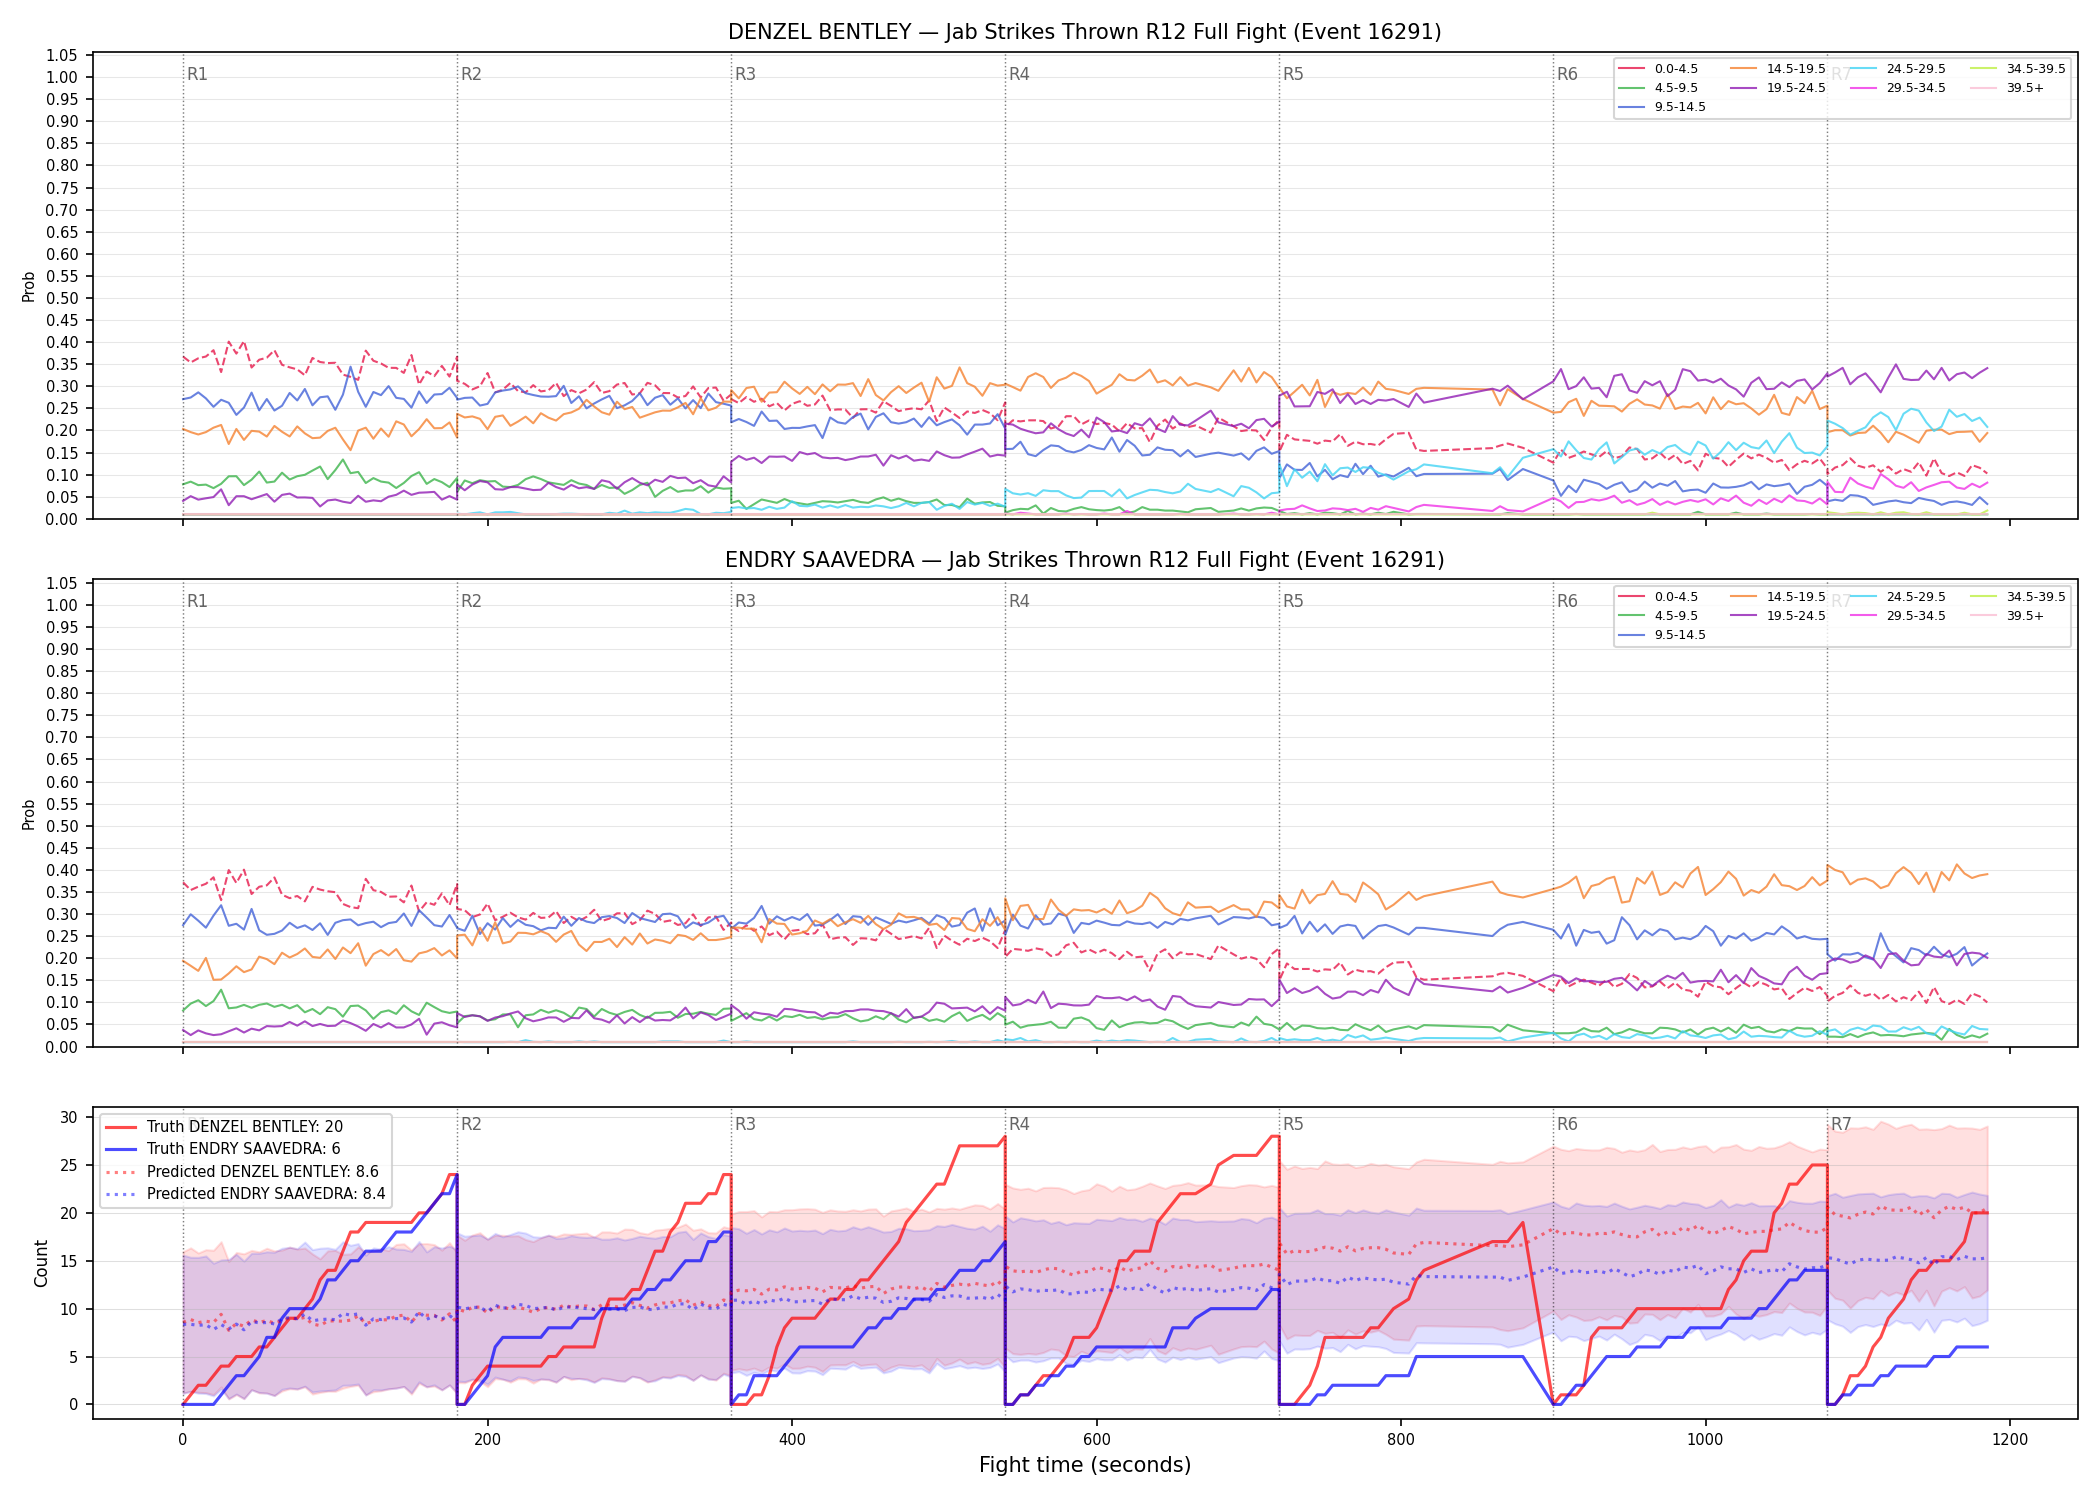The width and height of the screenshot is (2100, 1500).
Task: Click the R2 round marker in Denzel Bentley chart
Action: point(471,74)
